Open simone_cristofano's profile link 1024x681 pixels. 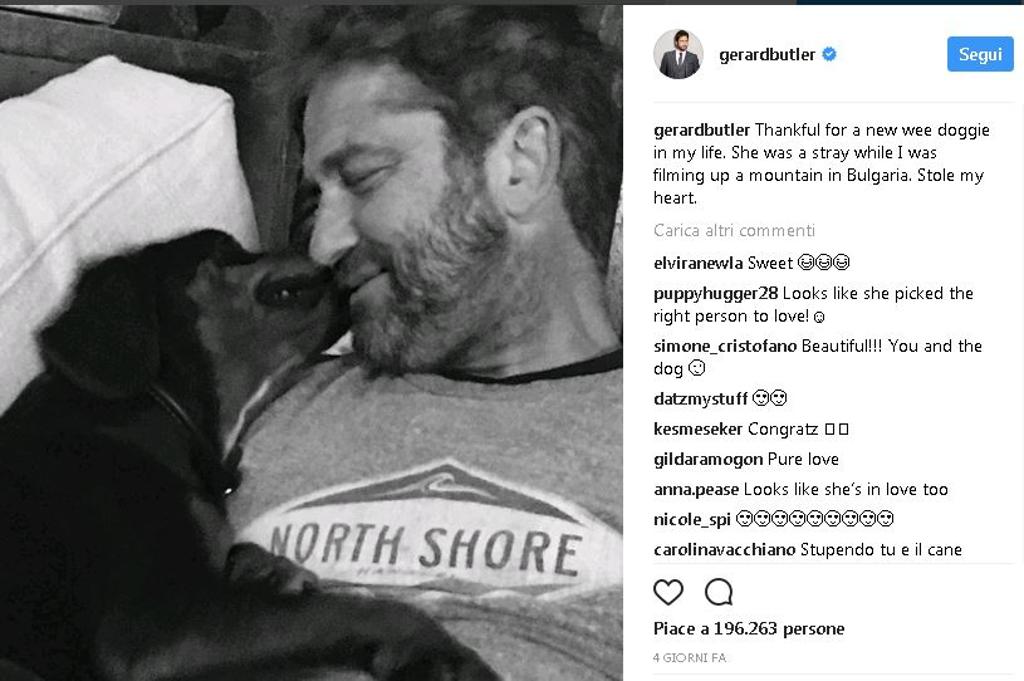click(725, 346)
